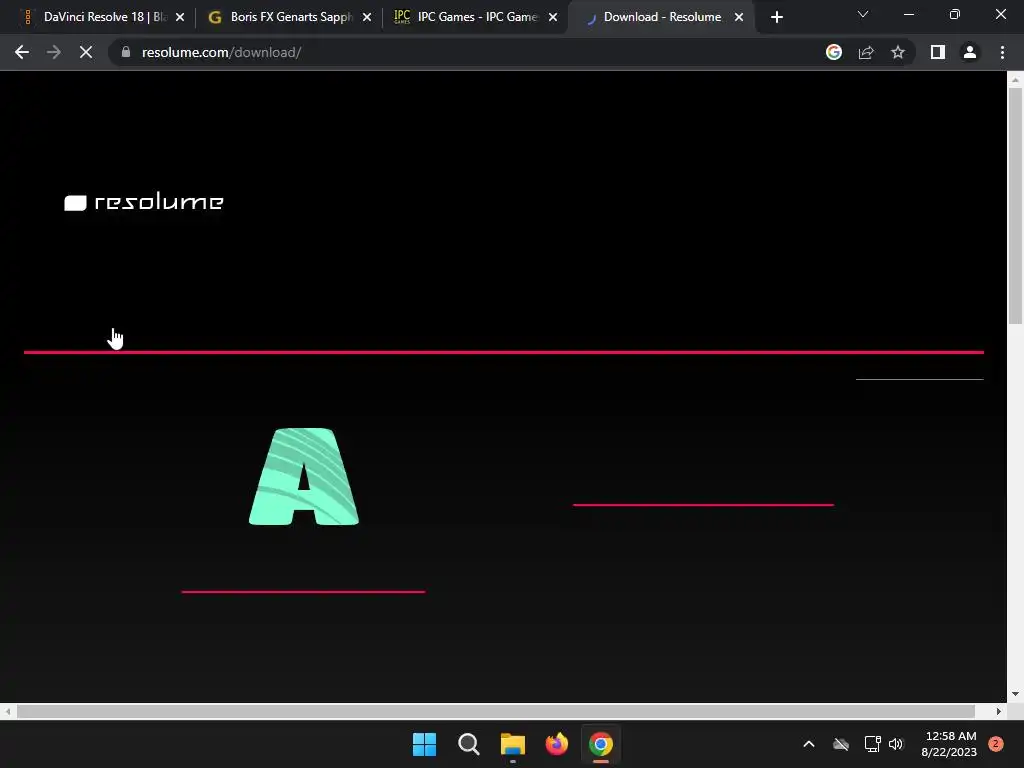
Task: Open Windows Search from the taskbar
Action: click(x=469, y=744)
